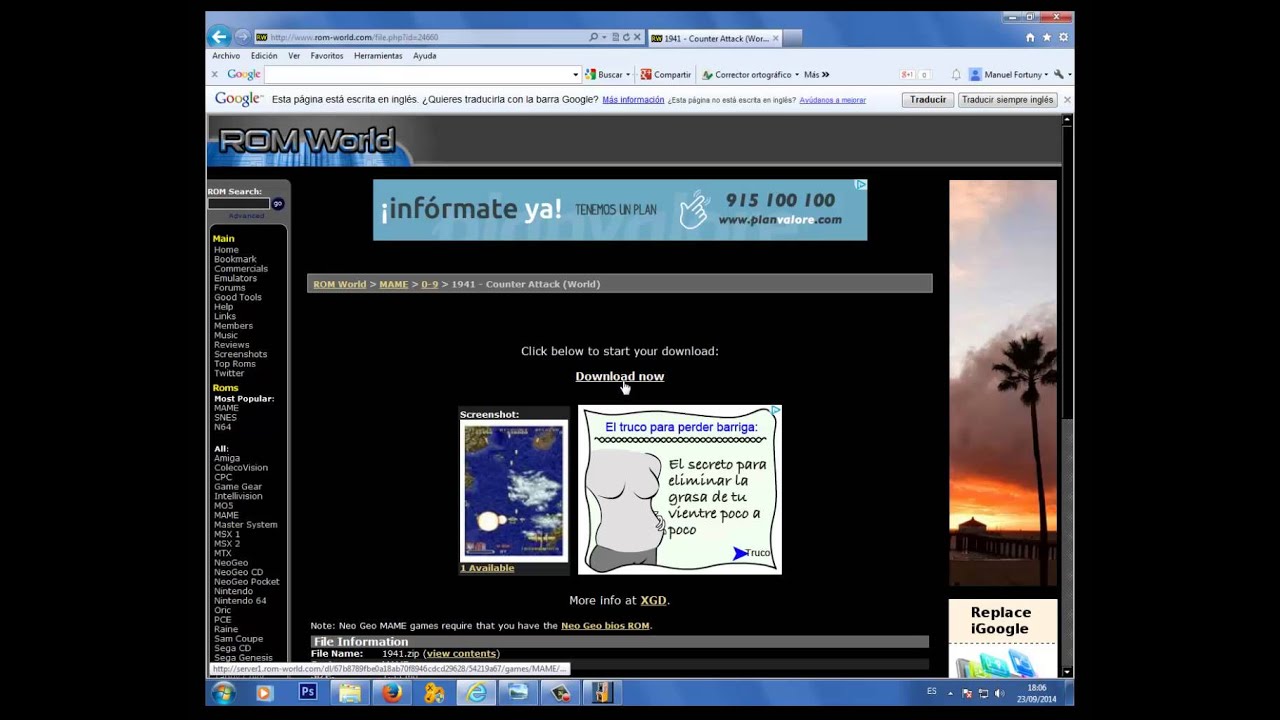Open Windows Start button
Screen dimensions: 1280x720
coord(223,693)
